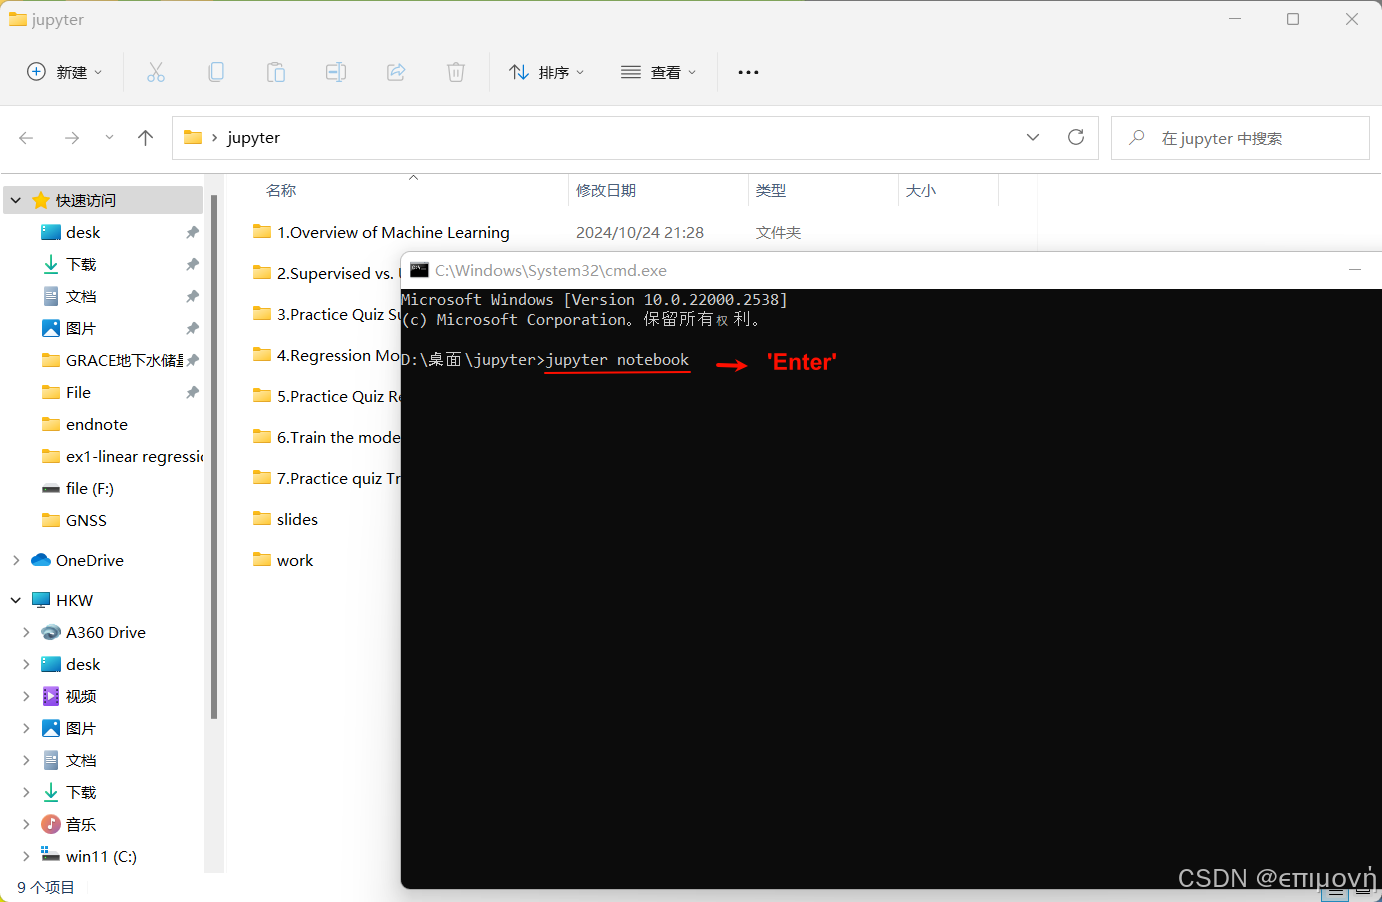Click the jupyter breadcrumb in the address bar
Screen dimensions: 1382x902
252,137
